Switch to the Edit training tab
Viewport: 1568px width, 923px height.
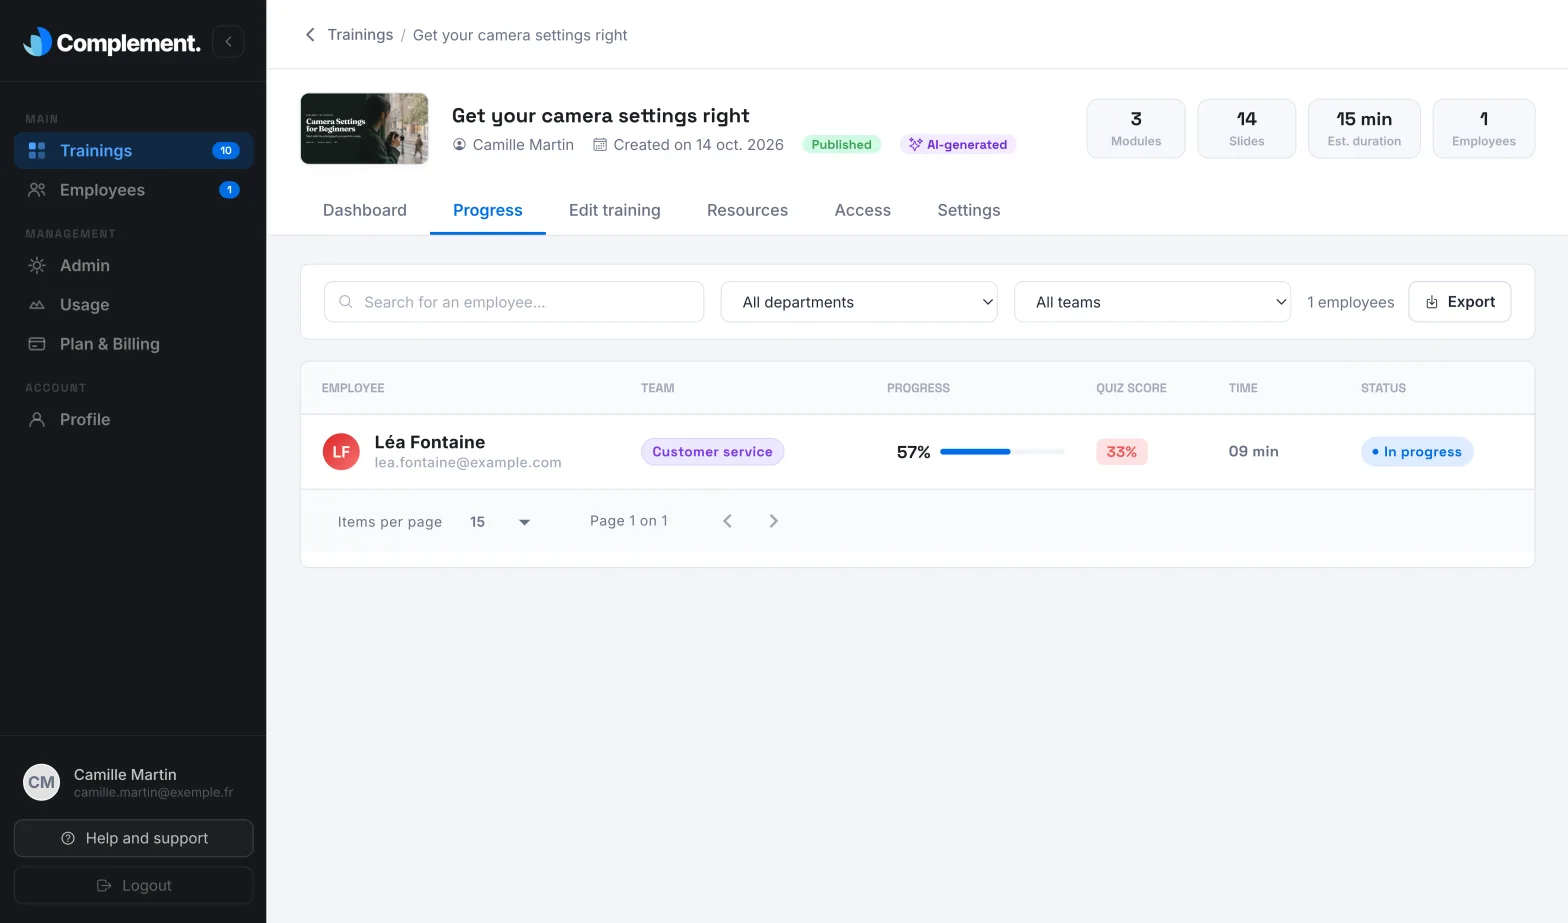(x=615, y=211)
